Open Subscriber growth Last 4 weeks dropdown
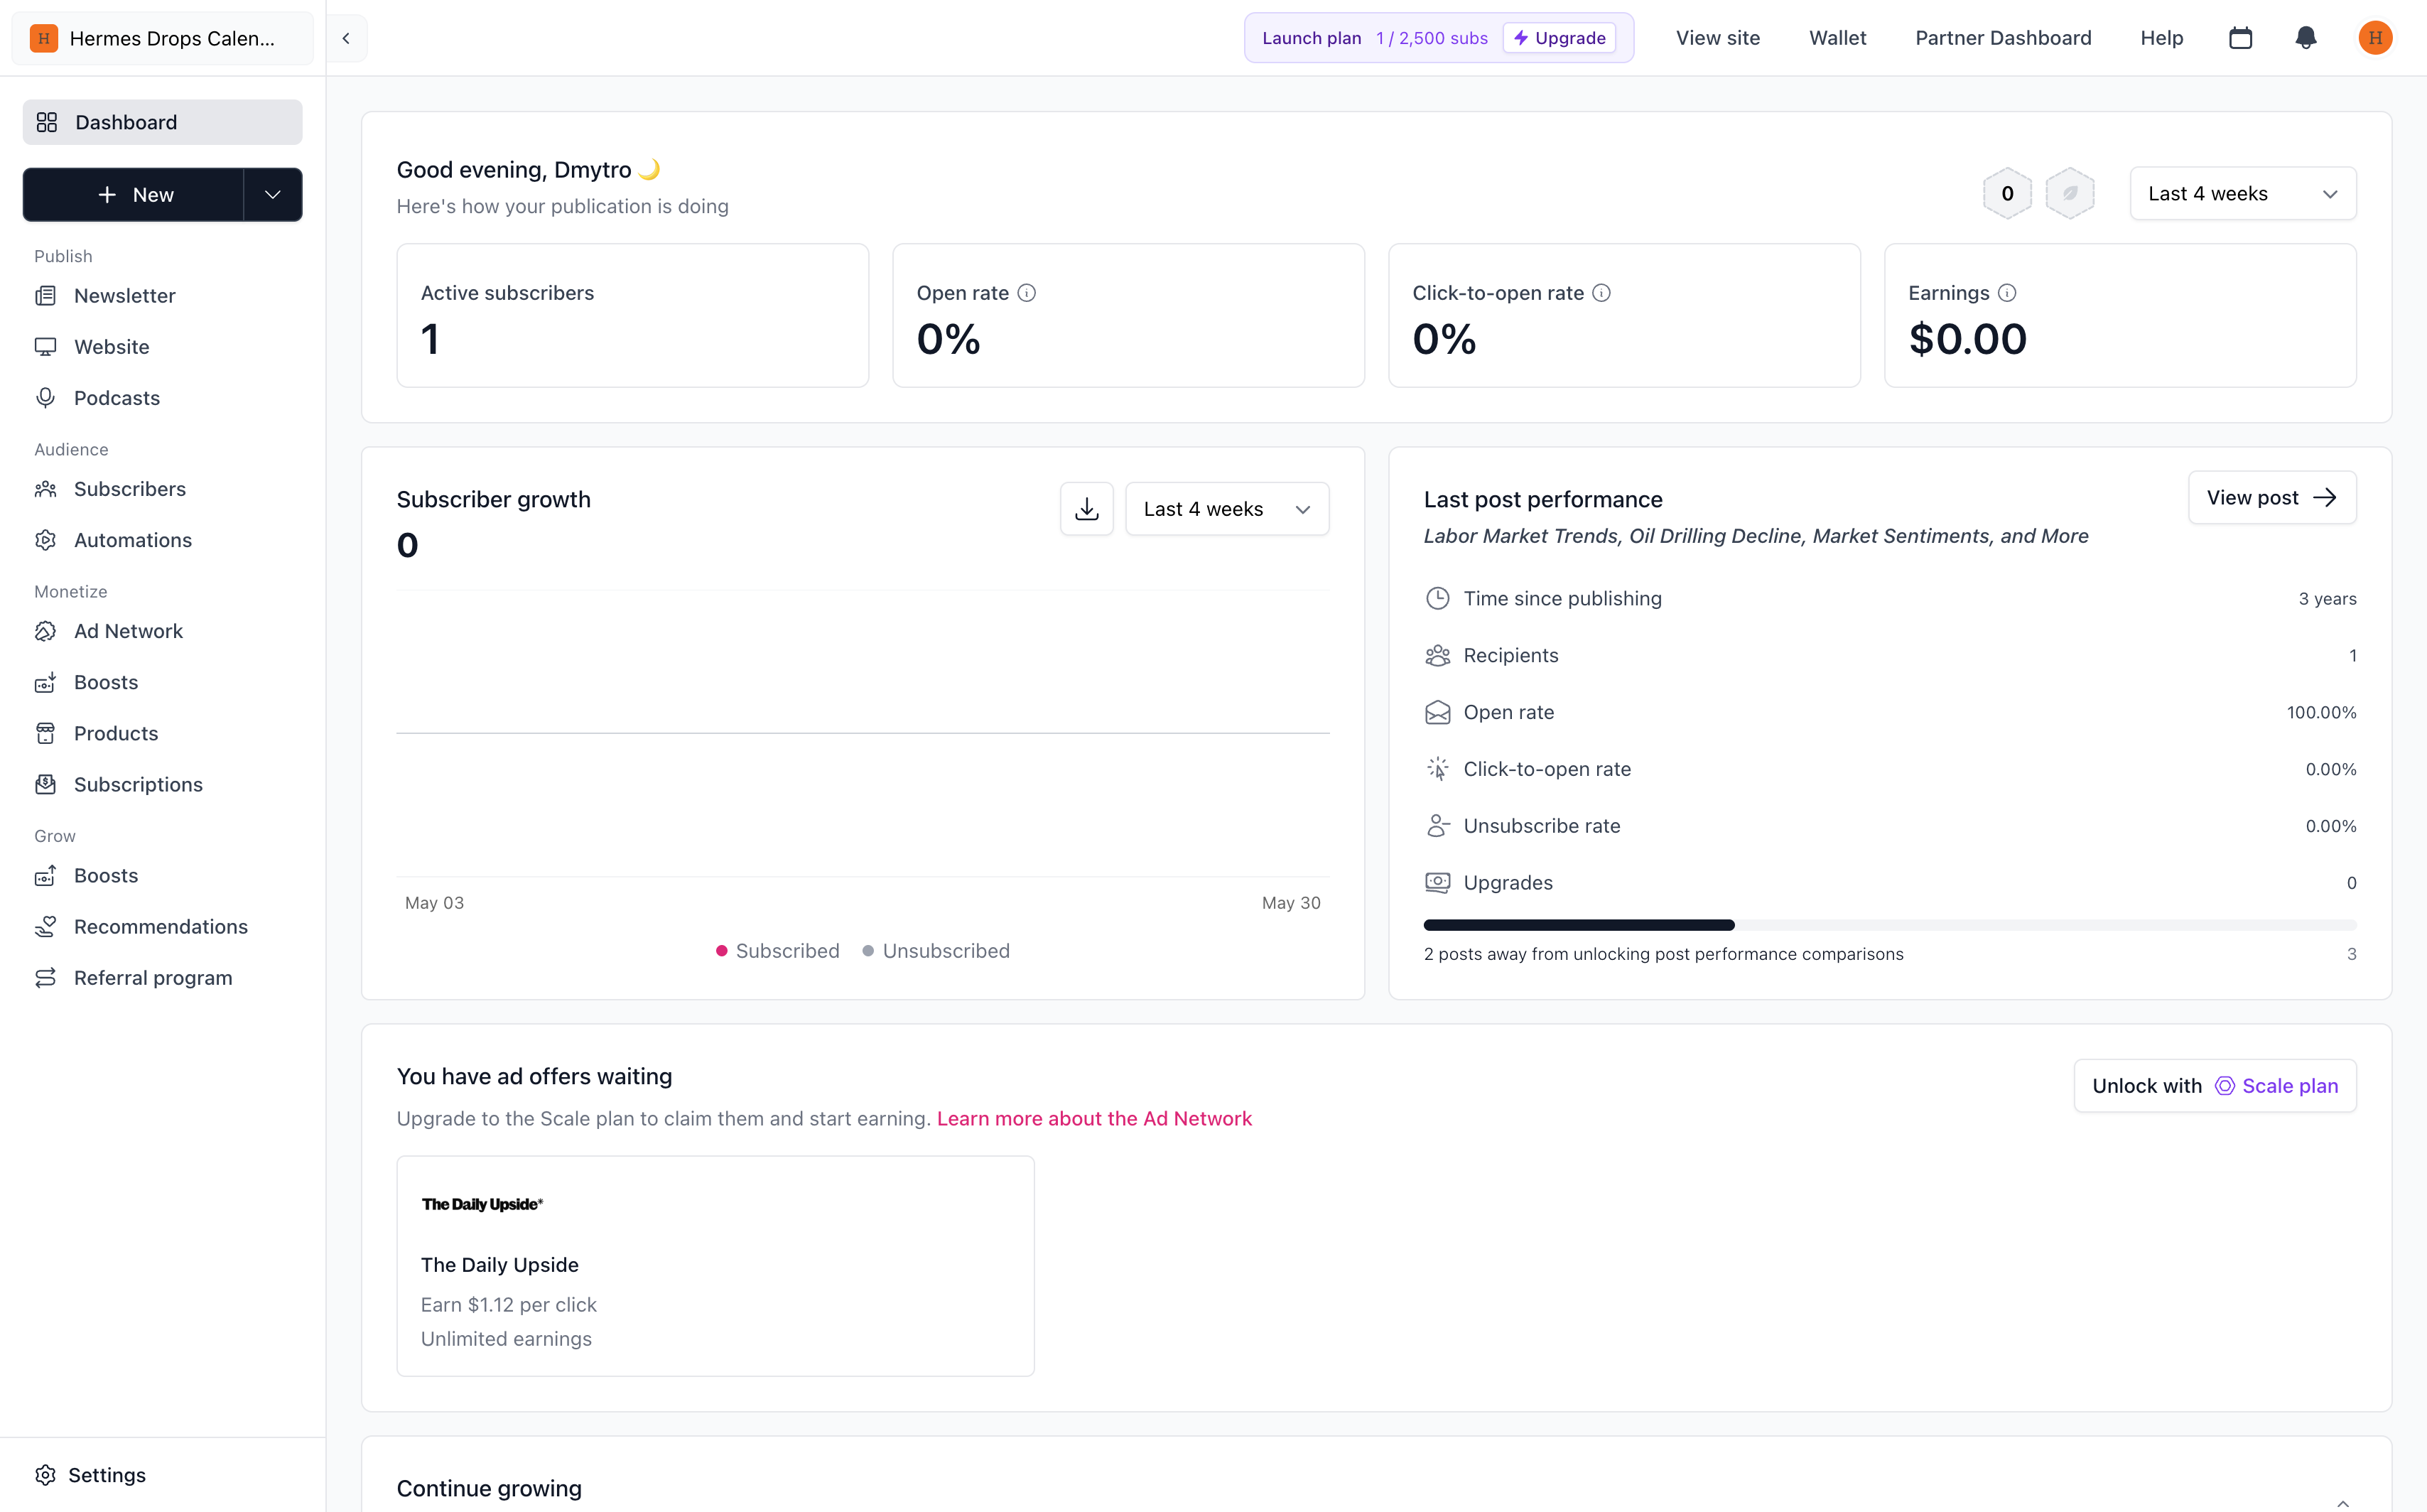The width and height of the screenshot is (2427, 1512). click(1227, 509)
